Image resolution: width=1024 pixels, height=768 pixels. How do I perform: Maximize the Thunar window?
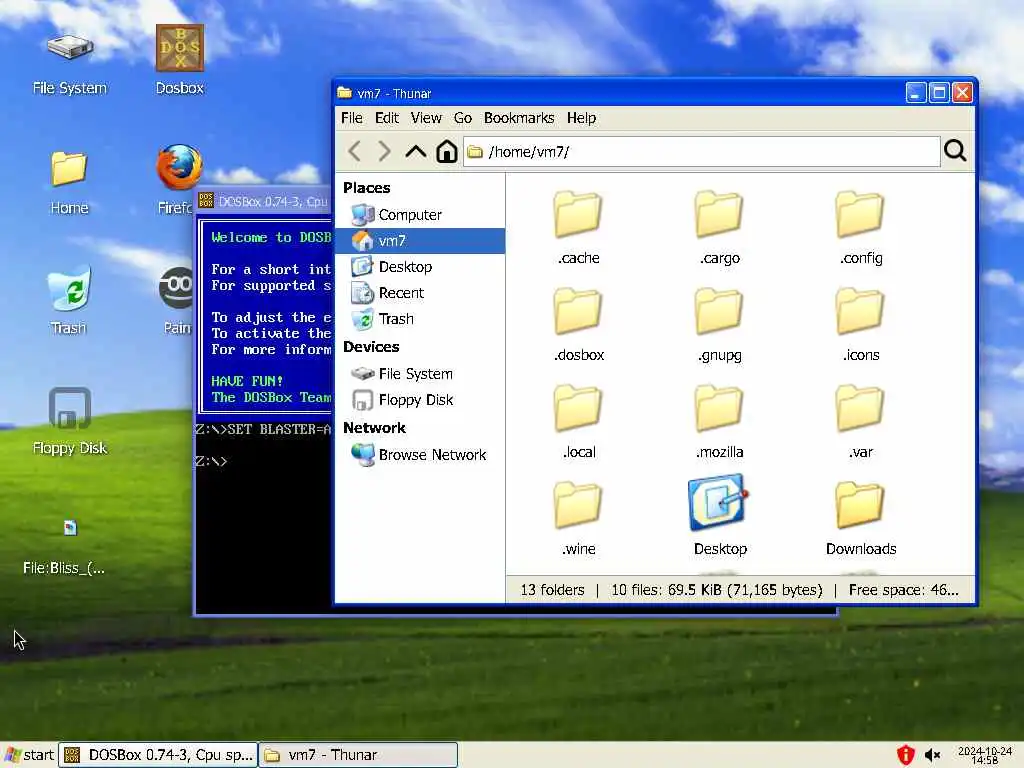(x=939, y=93)
